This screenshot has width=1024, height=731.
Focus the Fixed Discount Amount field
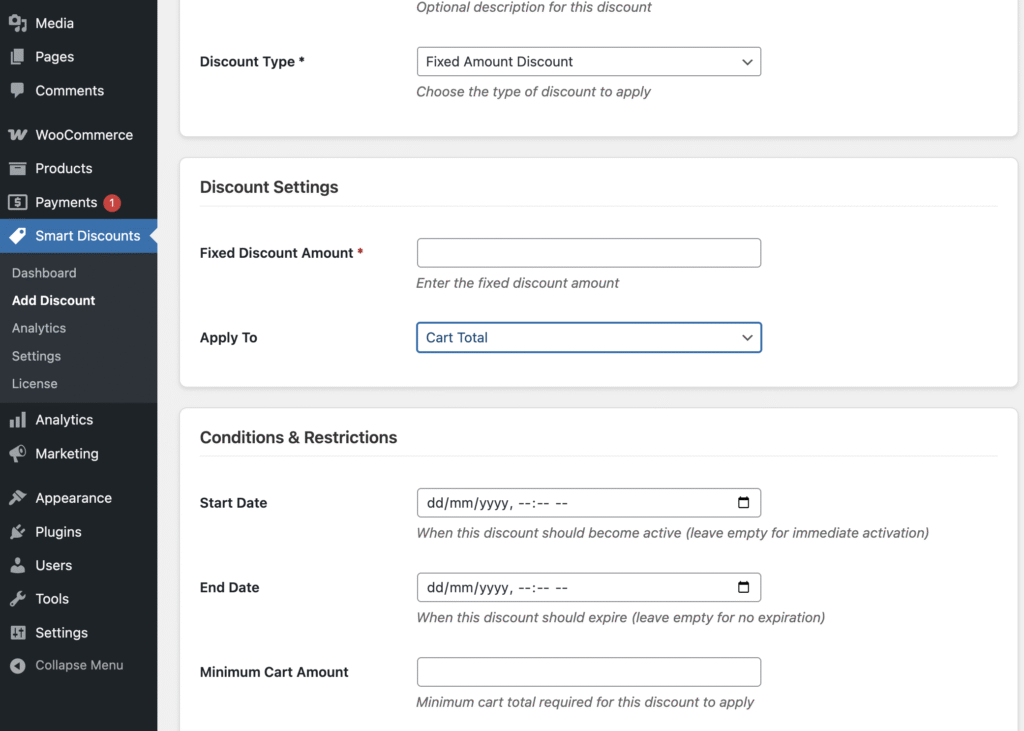coord(588,253)
